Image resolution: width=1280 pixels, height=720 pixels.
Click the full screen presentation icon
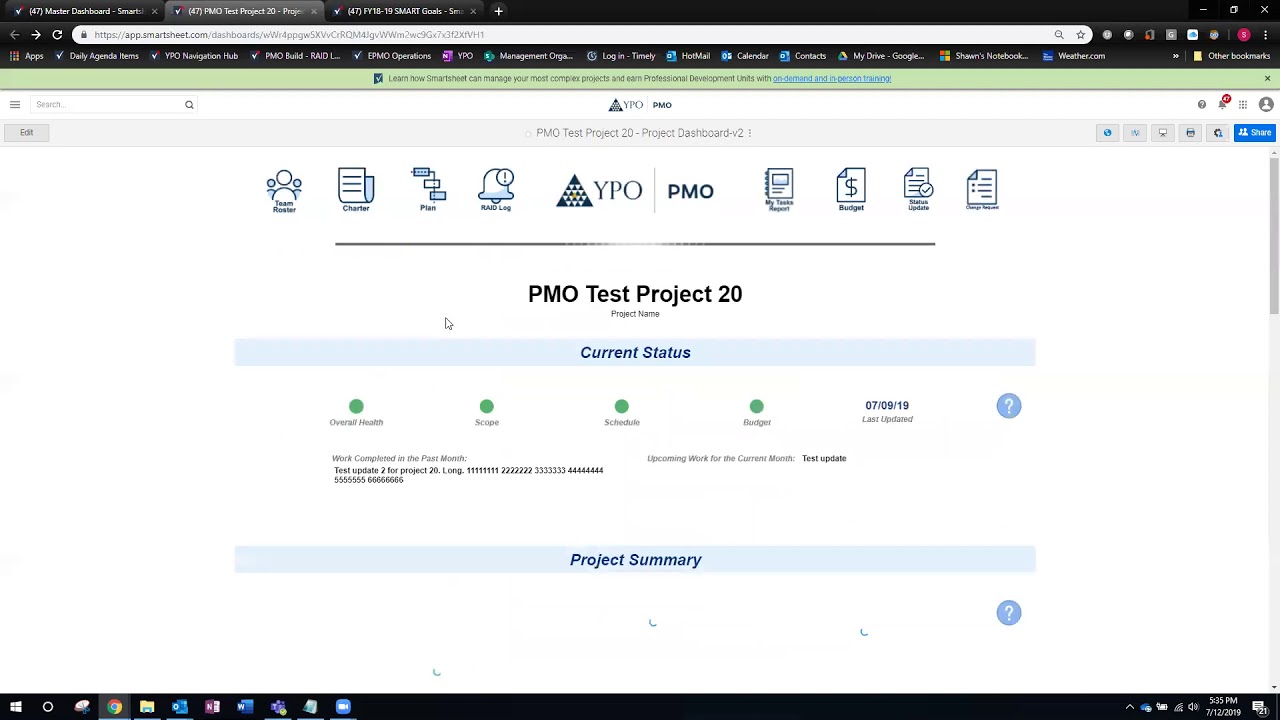pos(1162,133)
